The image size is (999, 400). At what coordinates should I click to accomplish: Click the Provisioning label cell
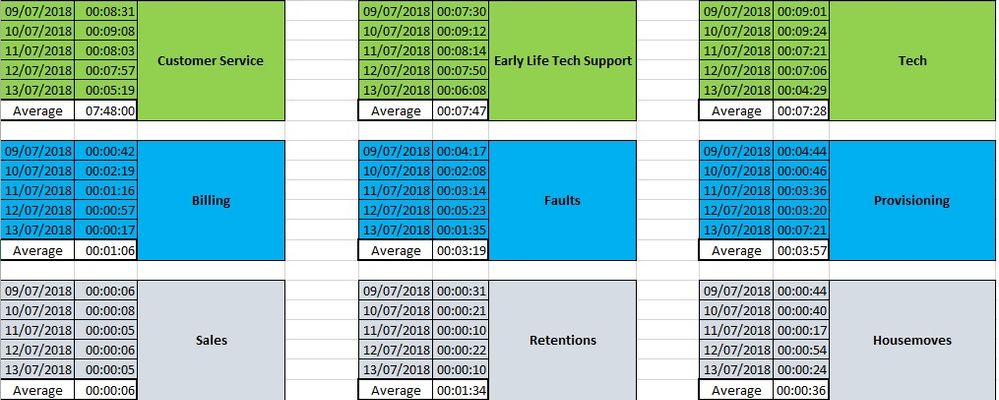(912, 200)
